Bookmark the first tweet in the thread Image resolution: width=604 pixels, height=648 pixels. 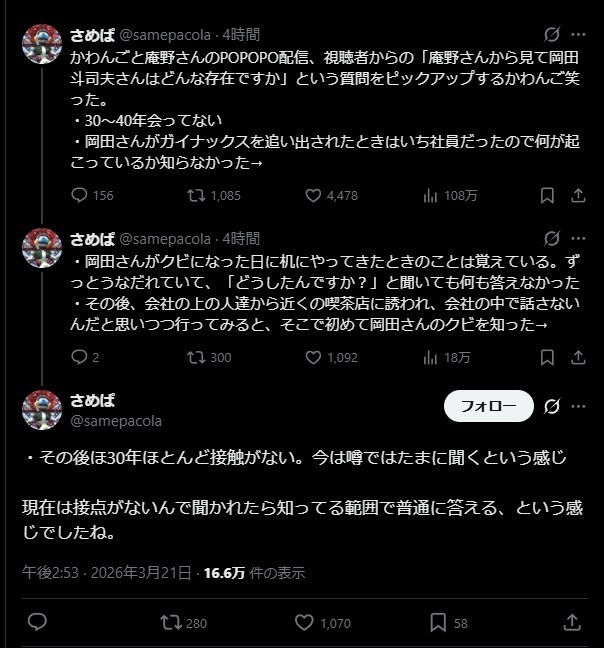(546, 195)
